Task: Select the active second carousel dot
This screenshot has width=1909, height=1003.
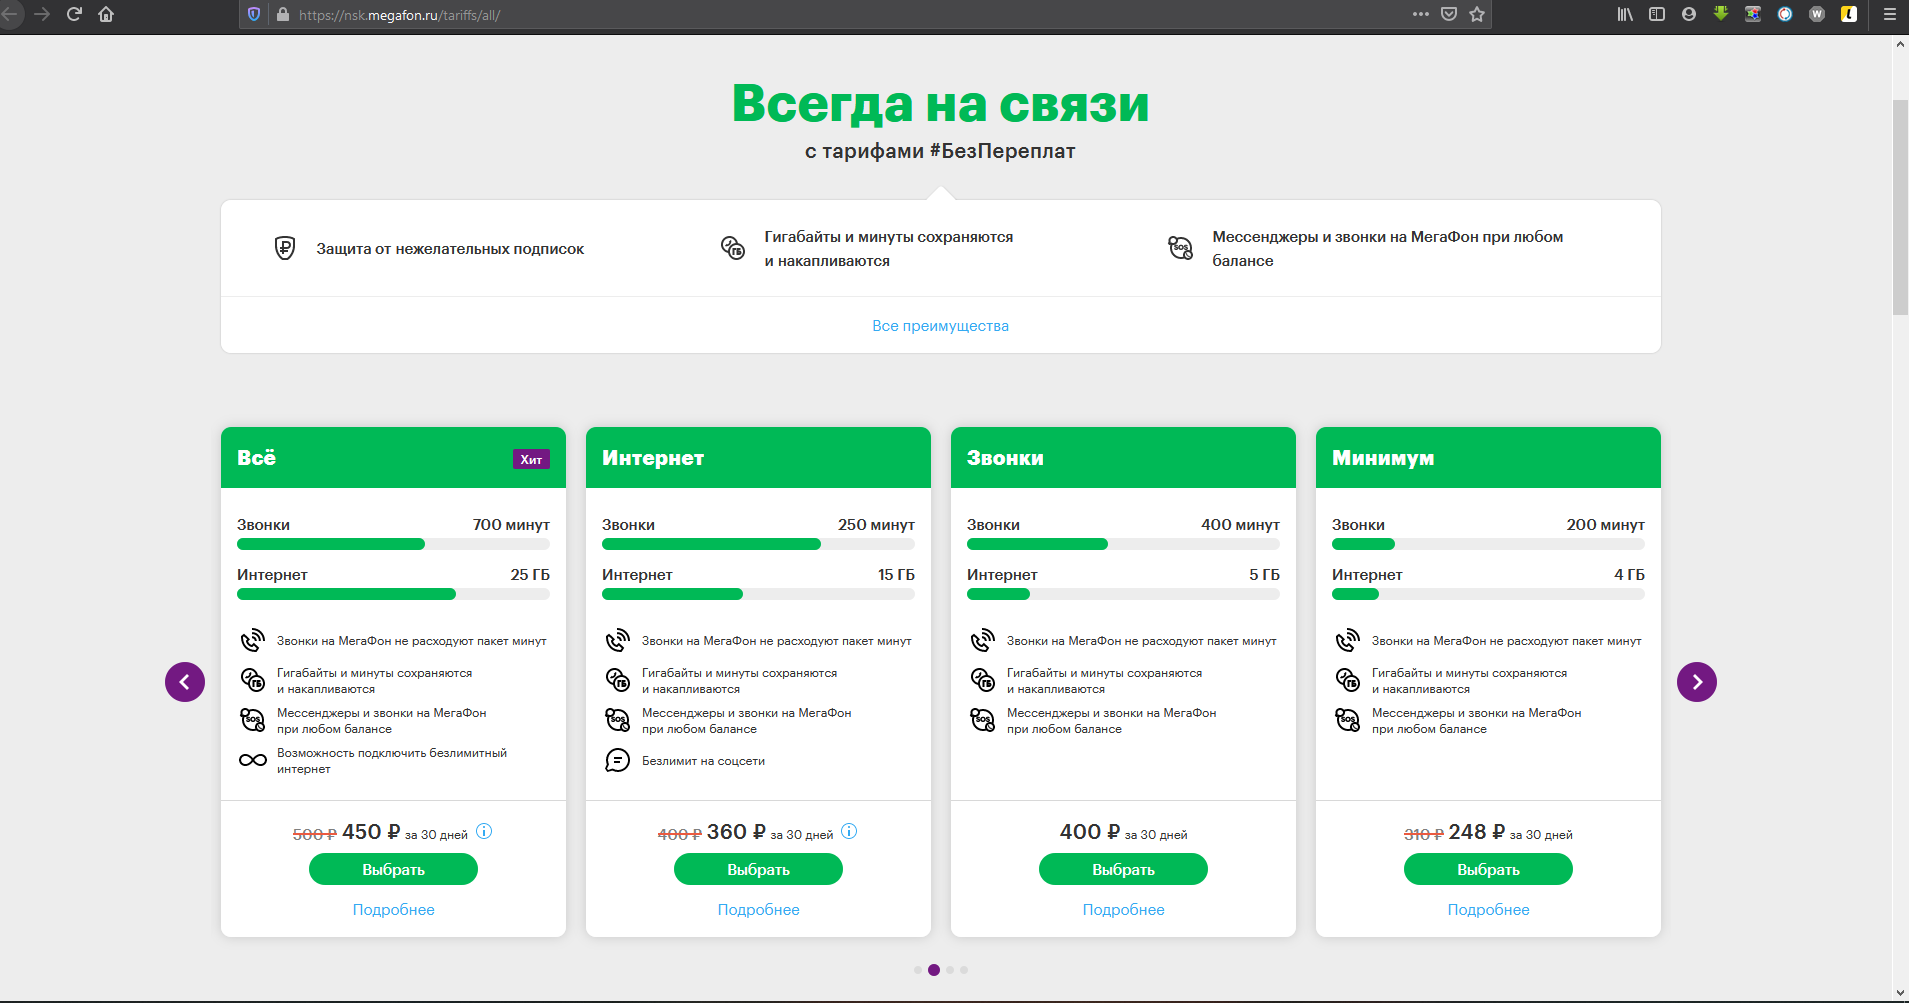Action: point(934,970)
